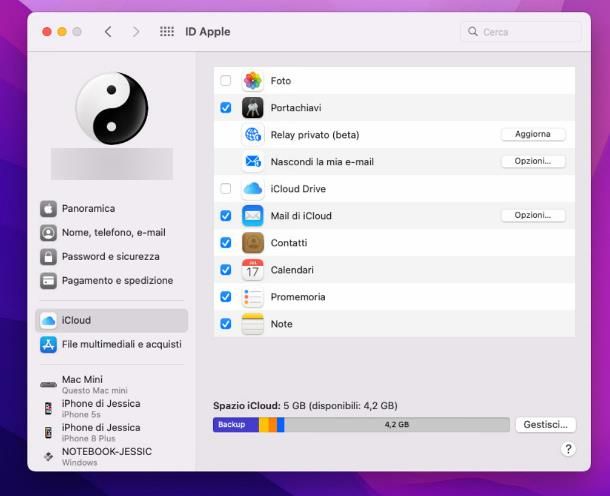This screenshot has height=496, width=610.
Task: Click the Note notepad icon
Action: (x=252, y=324)
